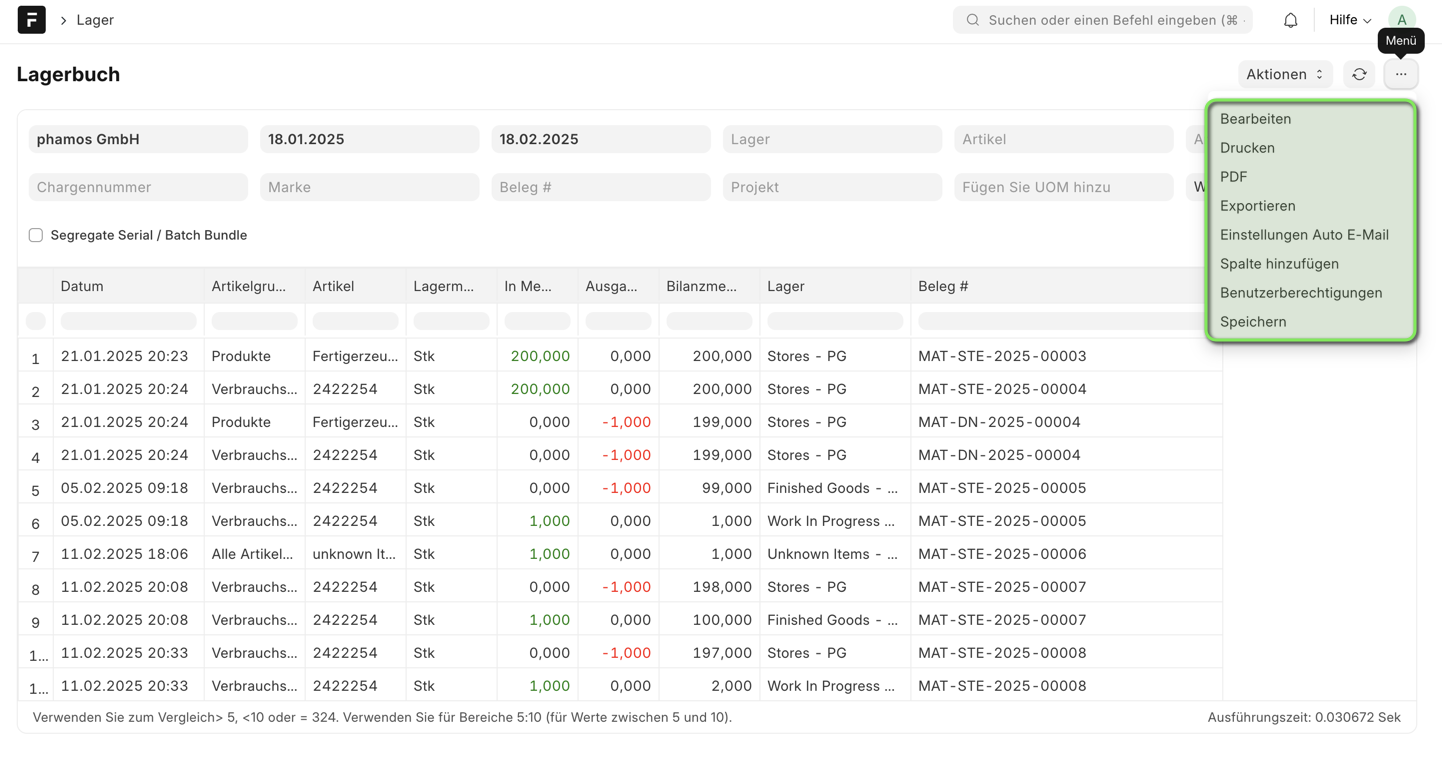Open the Projekt filter field

pyautogui.click(x=832, y=187)
